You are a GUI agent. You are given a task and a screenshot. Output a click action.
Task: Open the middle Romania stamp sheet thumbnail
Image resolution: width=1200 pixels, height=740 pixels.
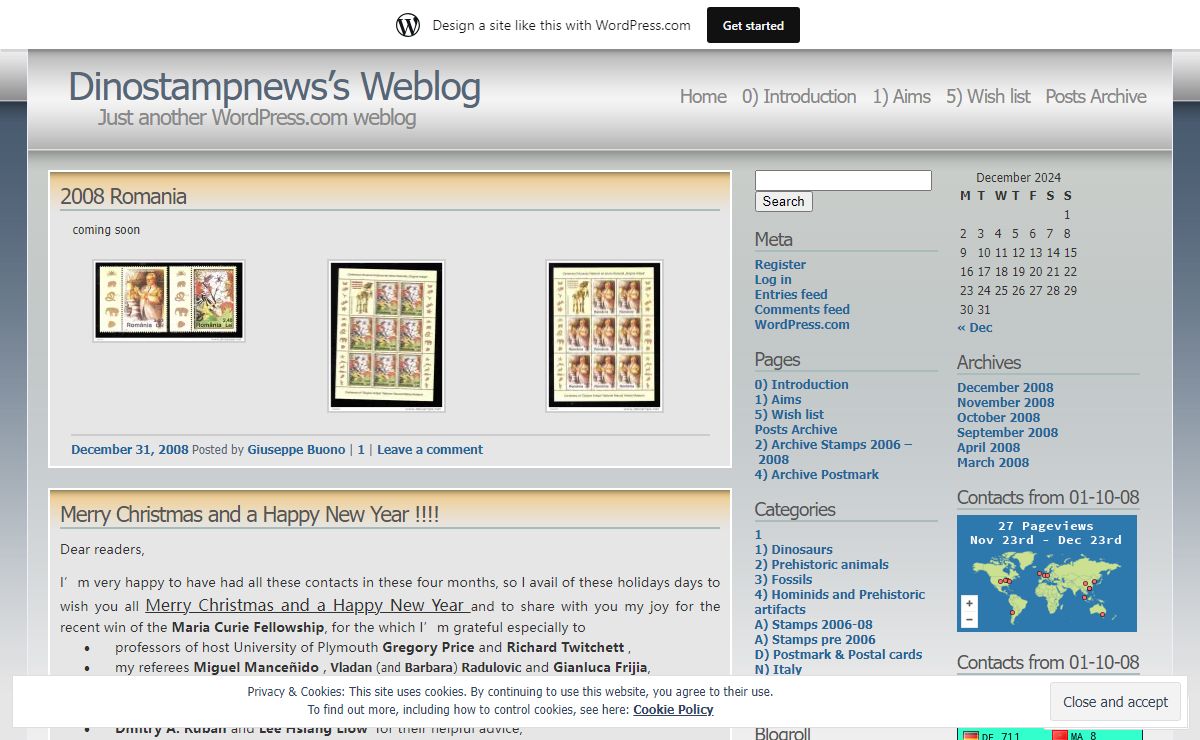tap(386, 336)
